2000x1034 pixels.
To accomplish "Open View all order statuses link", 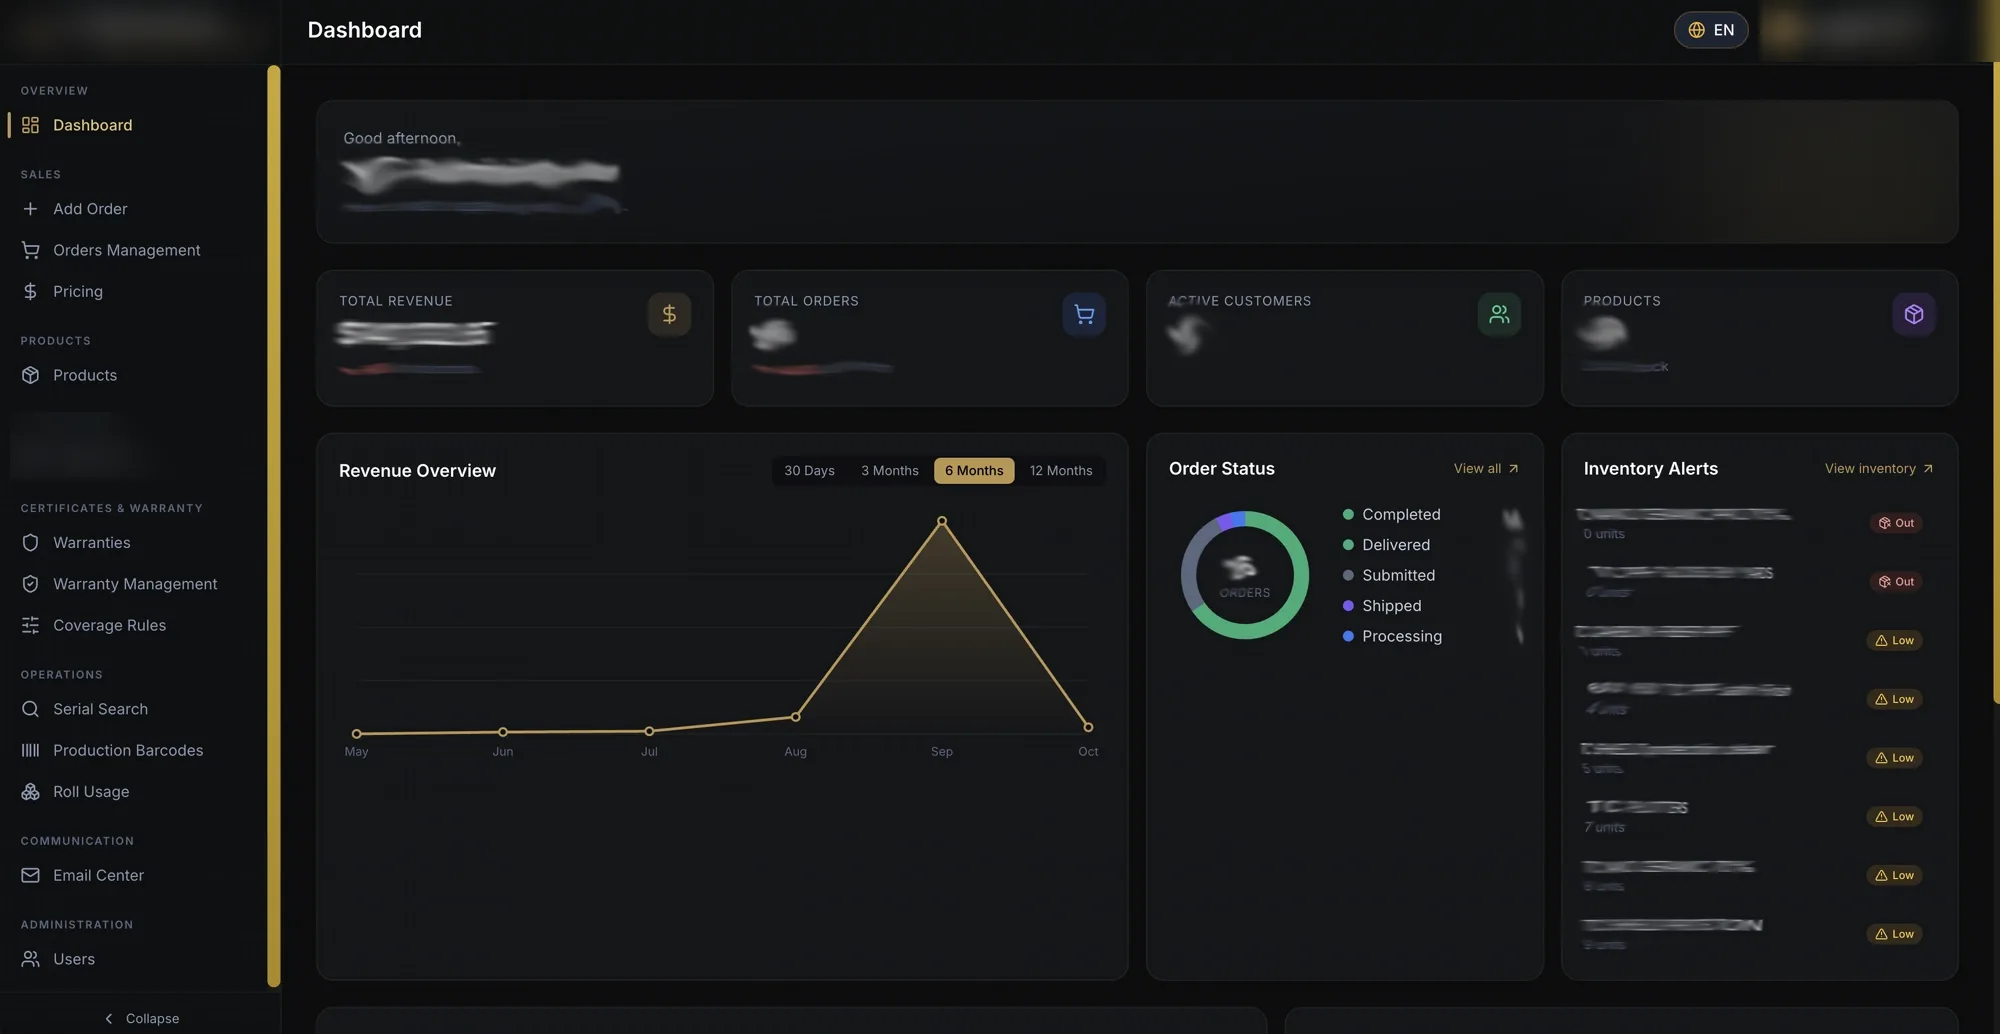I will tap(1486, 469).
